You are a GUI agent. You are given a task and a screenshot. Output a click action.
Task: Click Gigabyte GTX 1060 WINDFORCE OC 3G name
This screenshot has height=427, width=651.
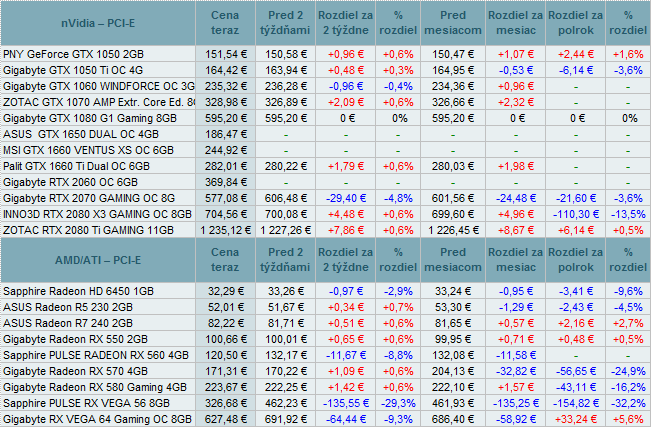(99, 86)
